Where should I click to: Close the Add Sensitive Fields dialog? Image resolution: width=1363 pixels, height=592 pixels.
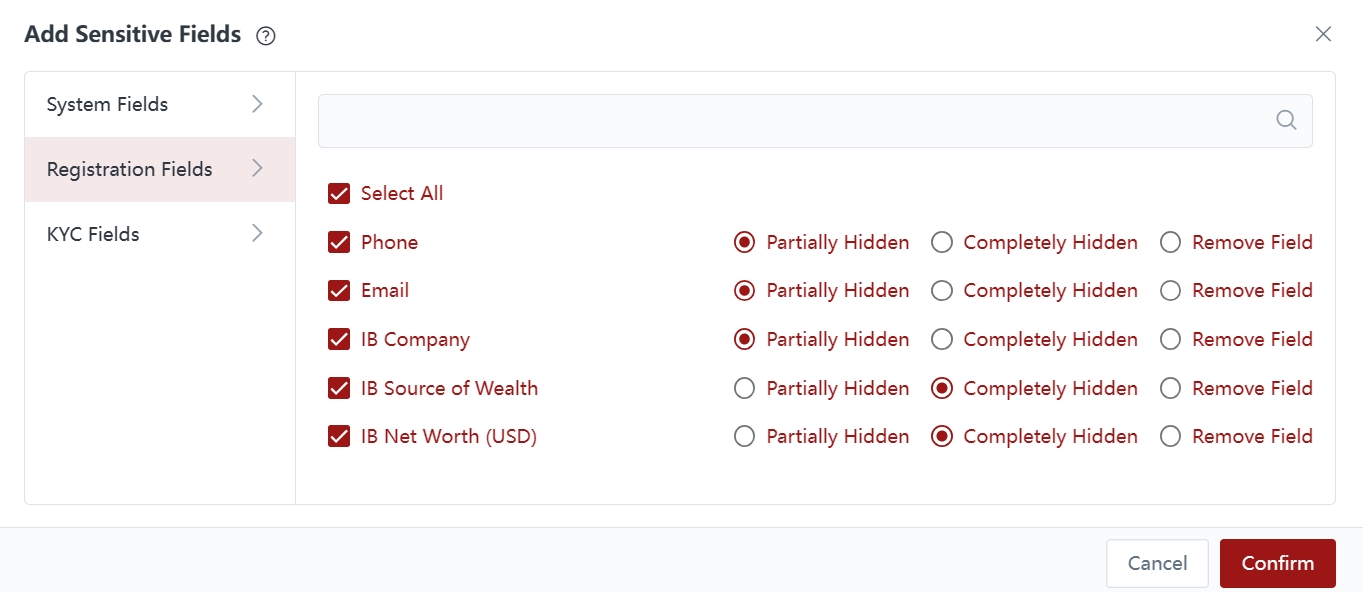click(x=1323, y=34)
